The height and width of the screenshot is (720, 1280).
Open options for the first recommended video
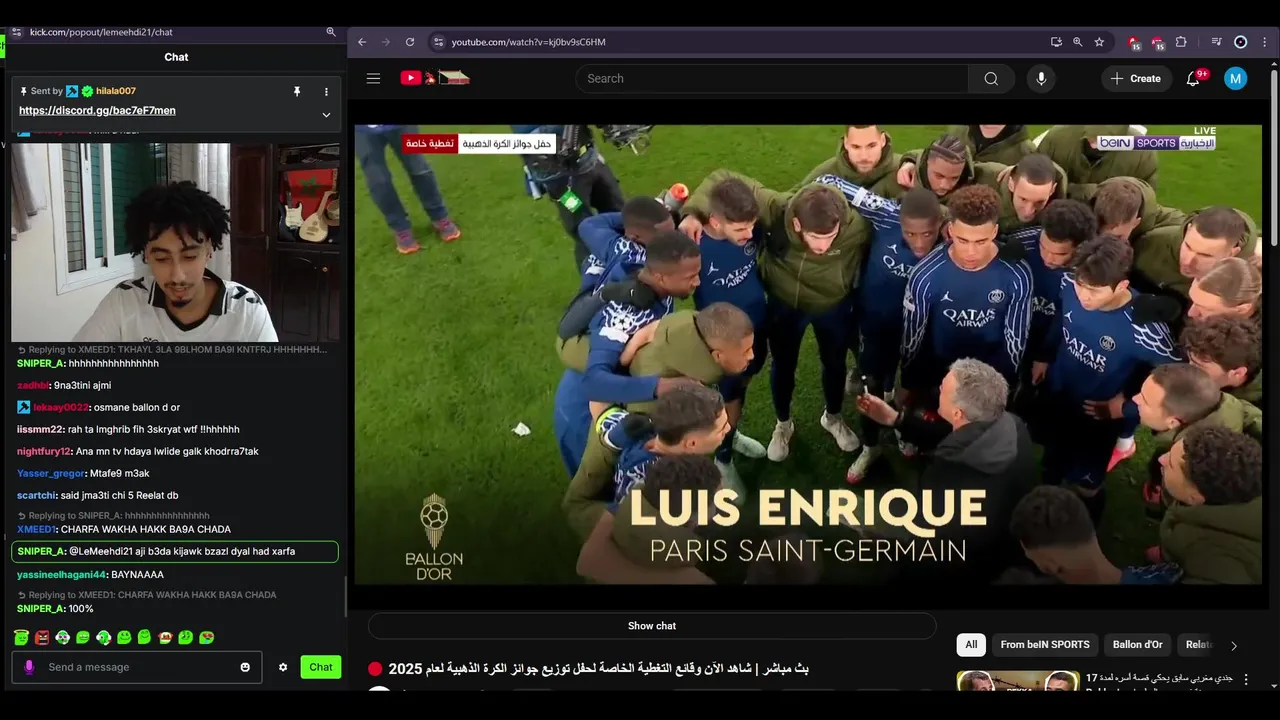1246,679
